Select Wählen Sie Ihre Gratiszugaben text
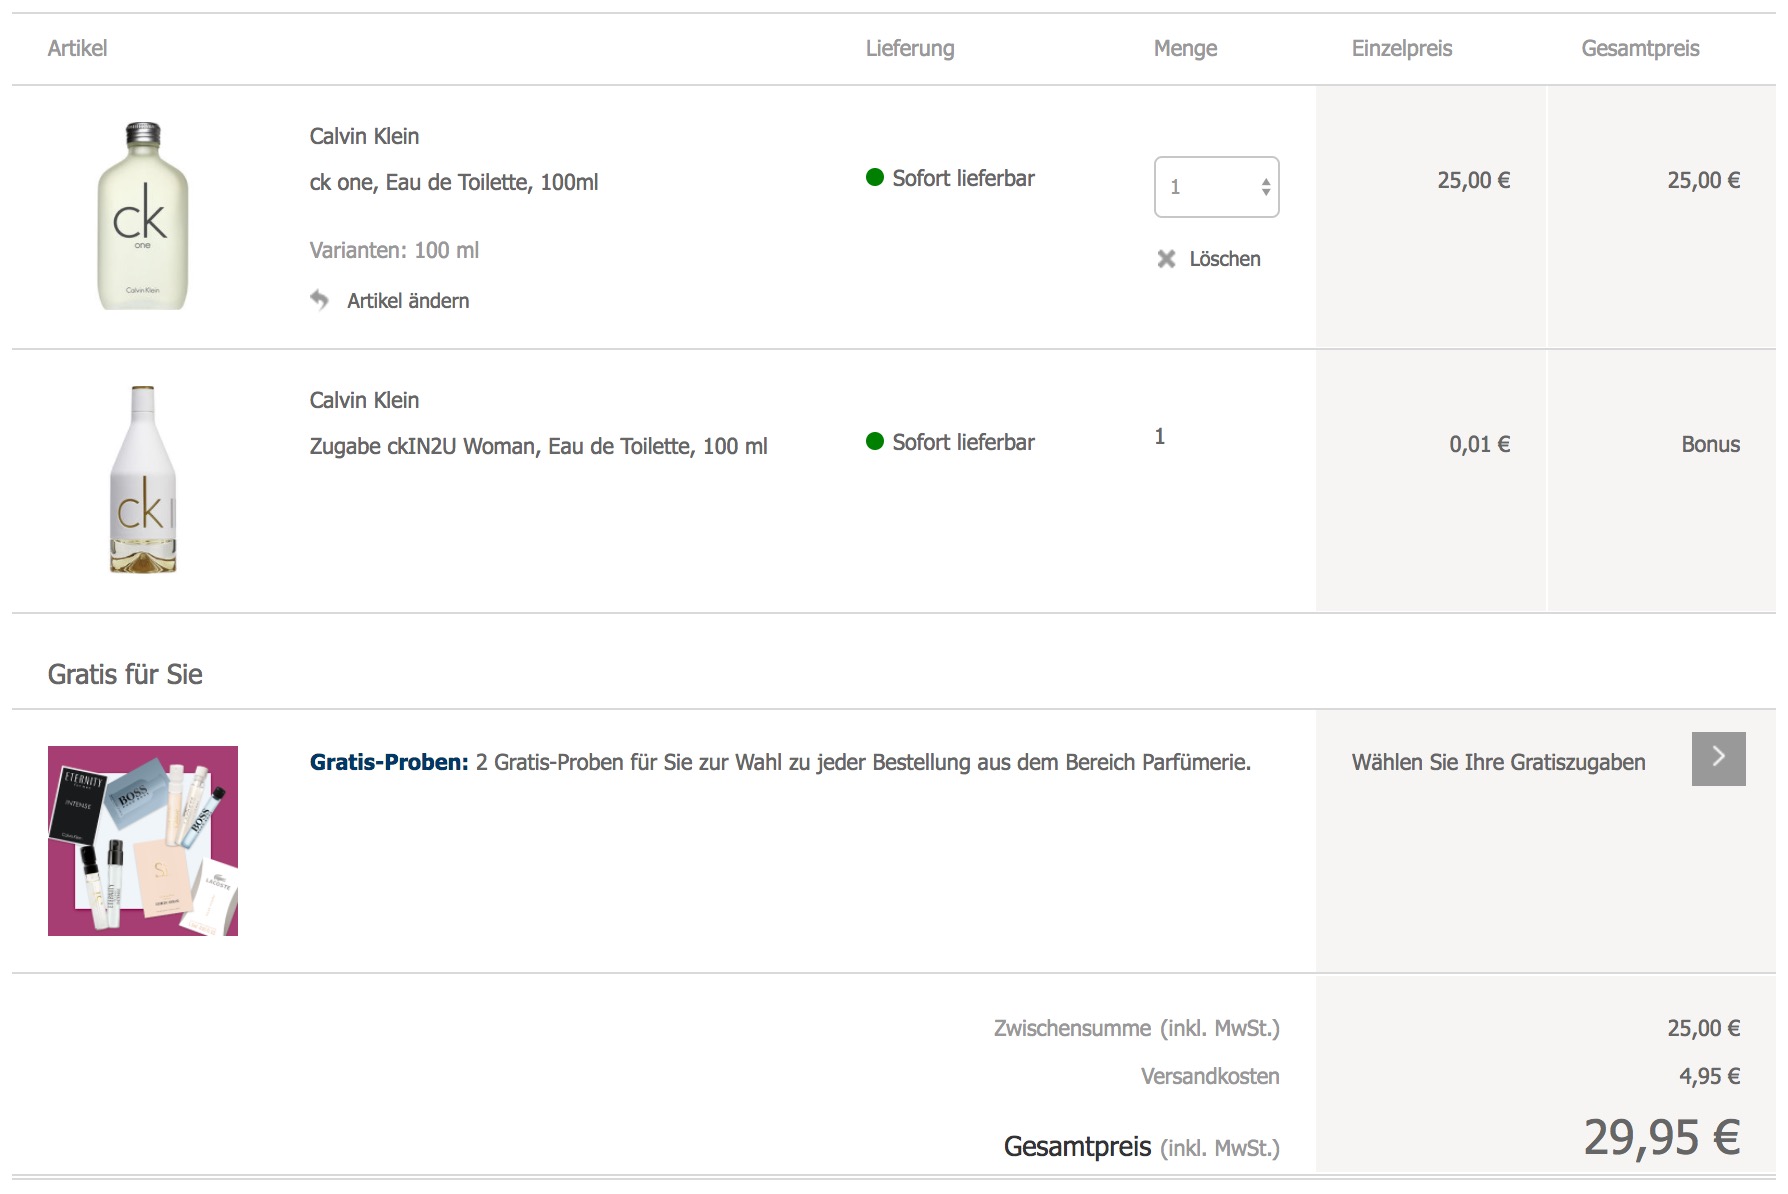Image resolution: width=1788 pixels, height=1194 pixels. 1498,762
